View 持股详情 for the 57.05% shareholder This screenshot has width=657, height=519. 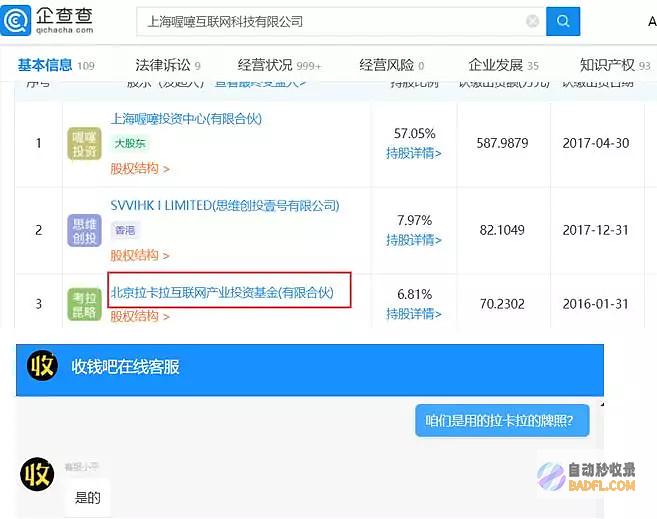[414, 153]
